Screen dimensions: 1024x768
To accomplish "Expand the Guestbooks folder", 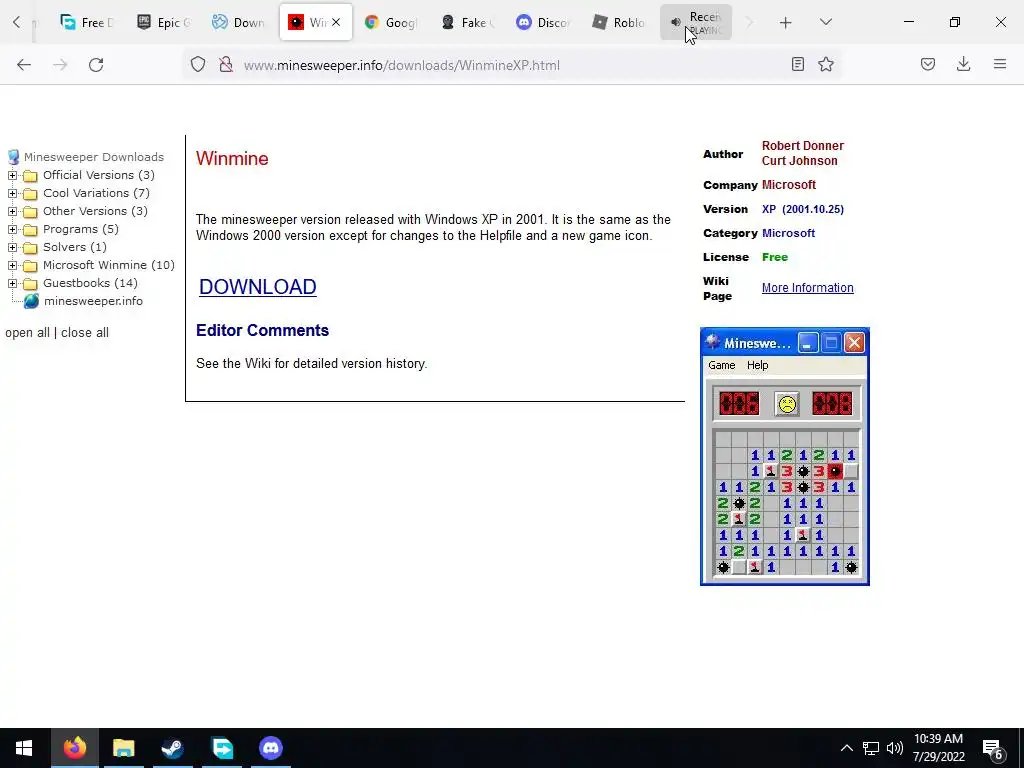I will (x=12, y=283).
